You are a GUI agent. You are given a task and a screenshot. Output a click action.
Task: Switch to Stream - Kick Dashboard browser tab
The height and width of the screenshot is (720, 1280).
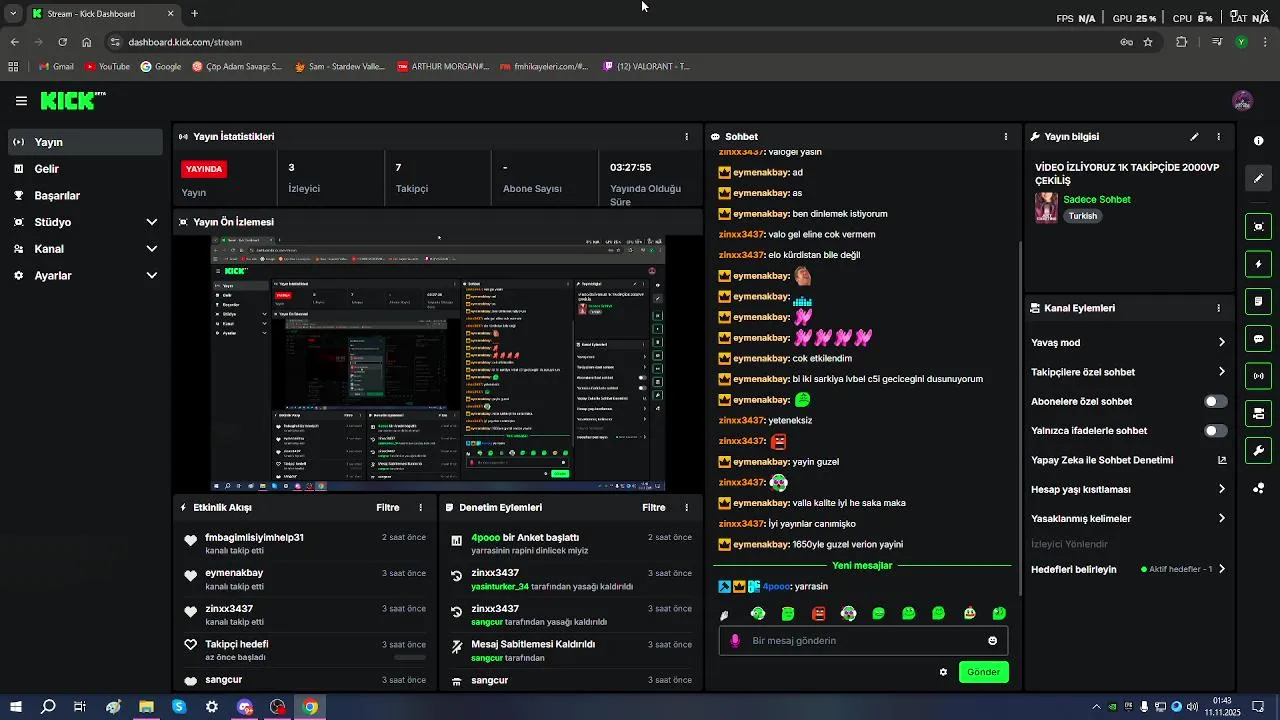[102, 14]
